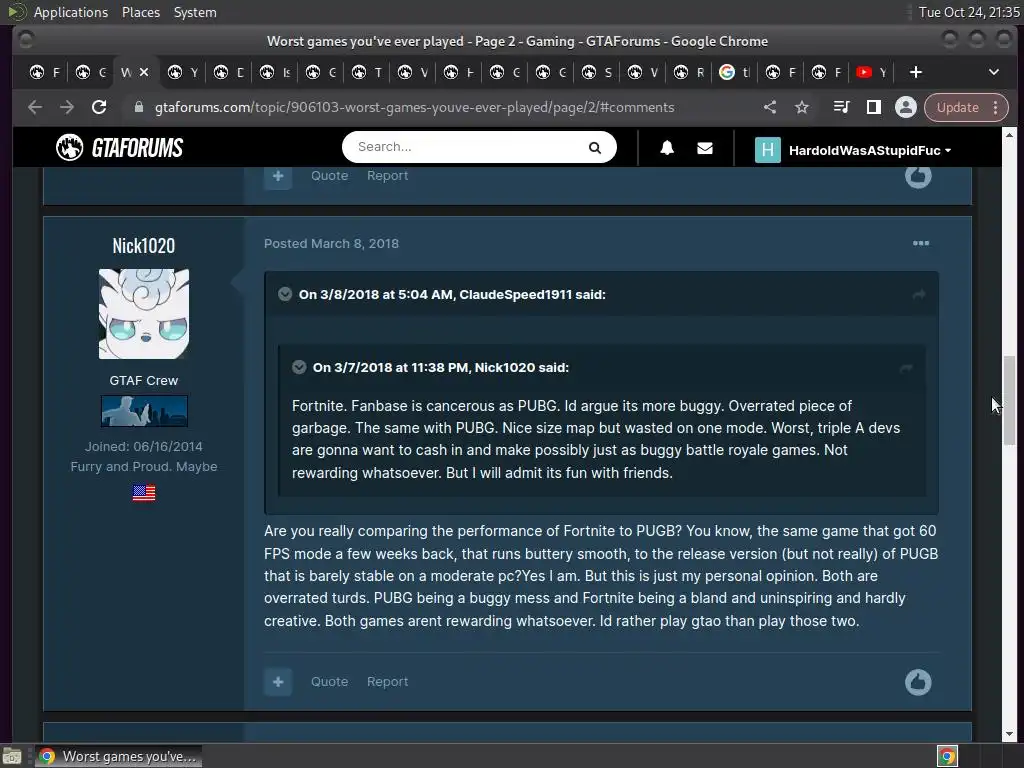1024x768 pixels.
Task: Switch to the 'R' tab
Action: tap(689, 72)
